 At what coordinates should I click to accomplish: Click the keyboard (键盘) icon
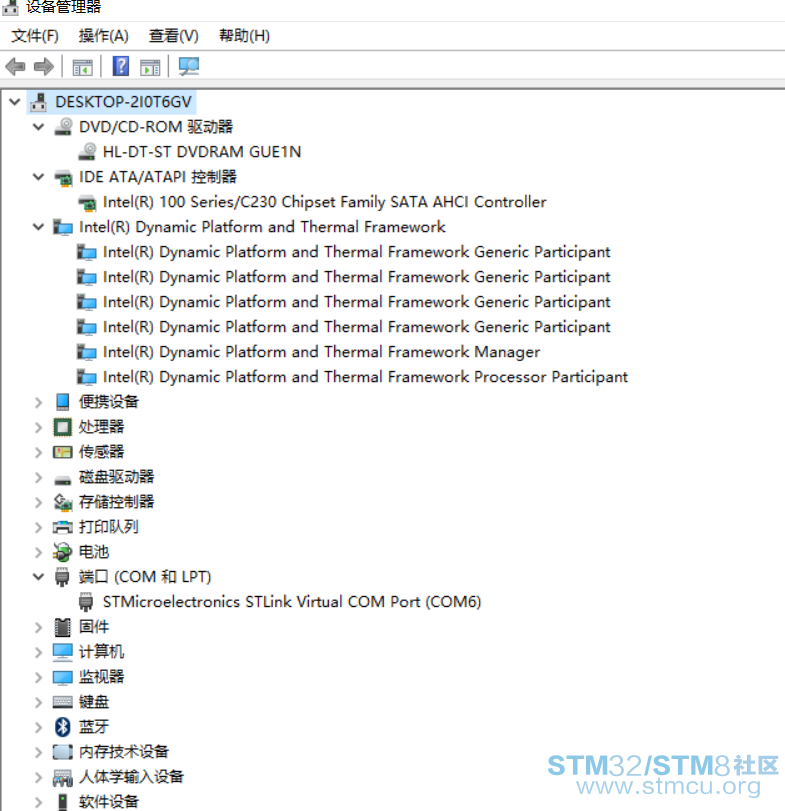tap(63, 702)
